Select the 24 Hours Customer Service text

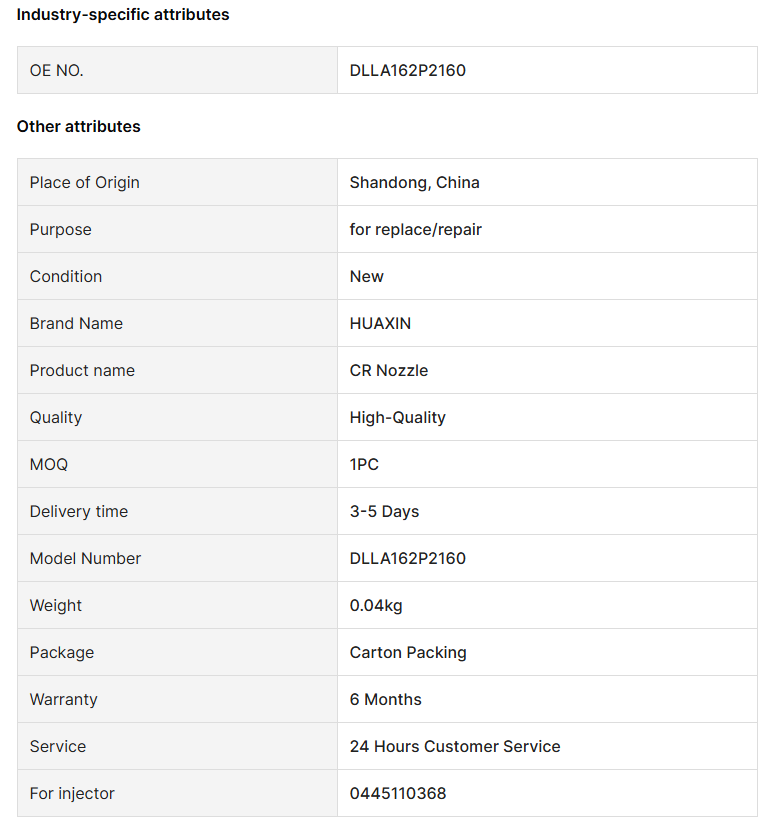click(454, 746)
